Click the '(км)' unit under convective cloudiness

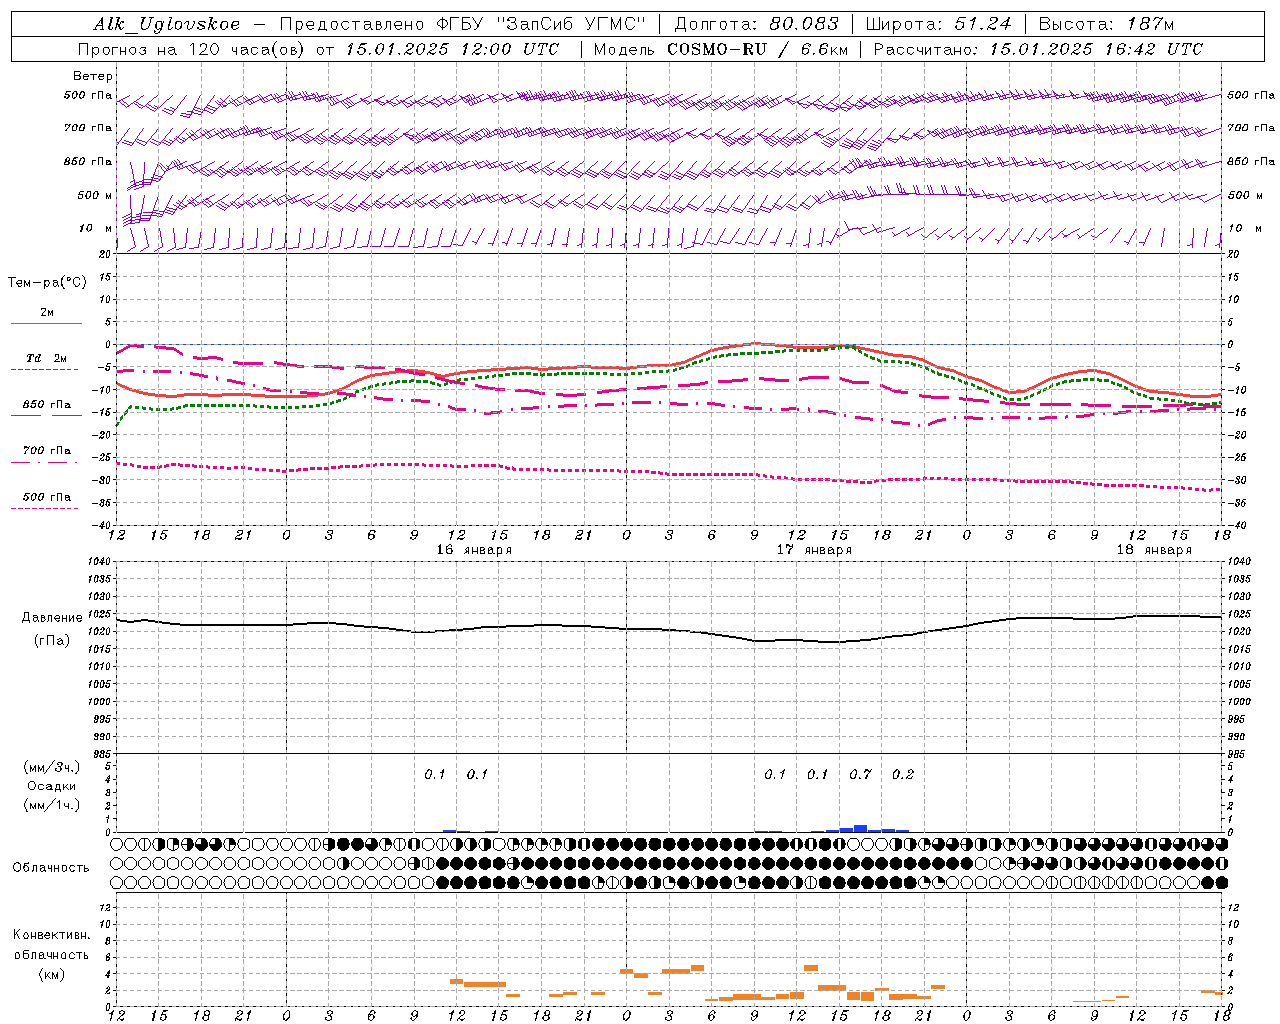pos(52,974)
